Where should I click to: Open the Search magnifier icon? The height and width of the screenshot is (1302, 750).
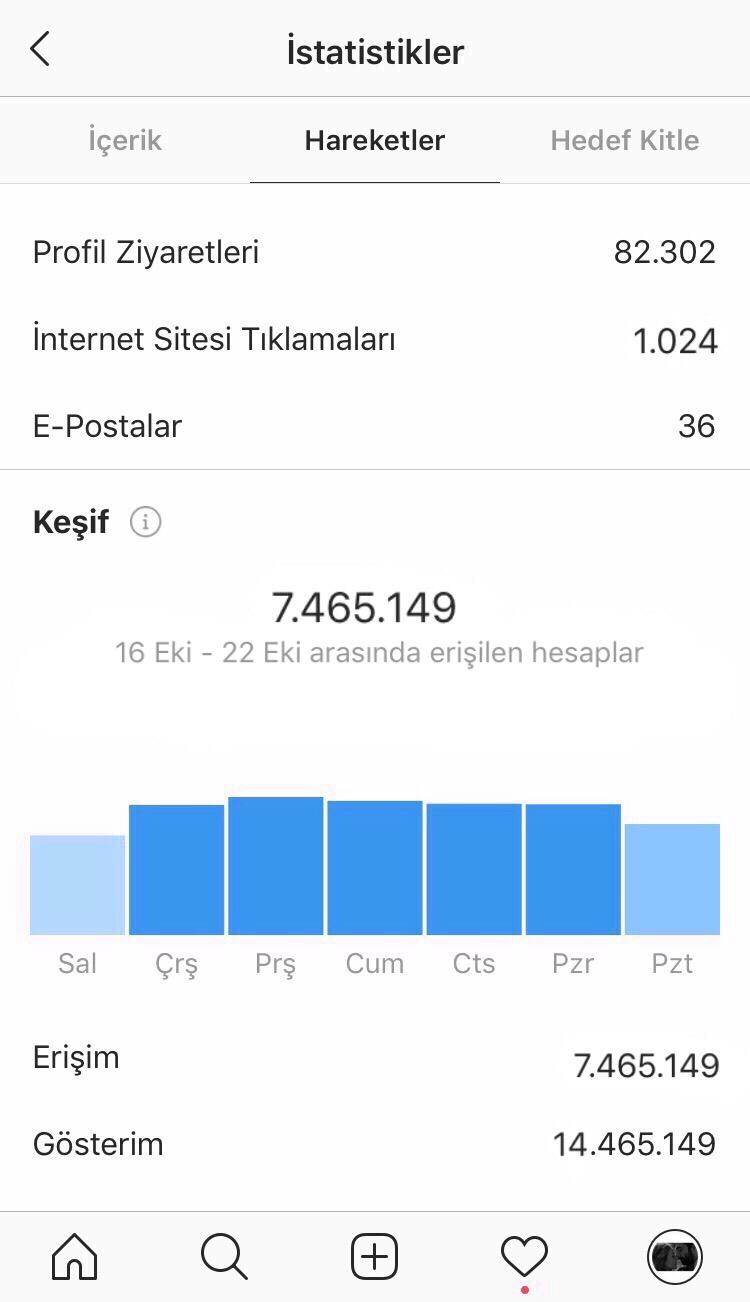click(x=224, y=1256)
